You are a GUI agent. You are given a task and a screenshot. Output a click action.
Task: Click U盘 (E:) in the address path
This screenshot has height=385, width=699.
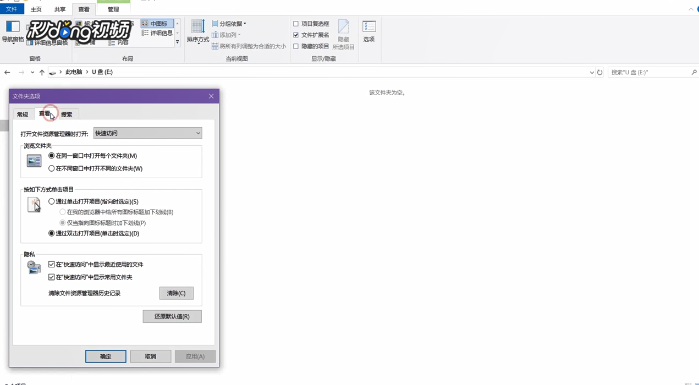tap(102, 72)
